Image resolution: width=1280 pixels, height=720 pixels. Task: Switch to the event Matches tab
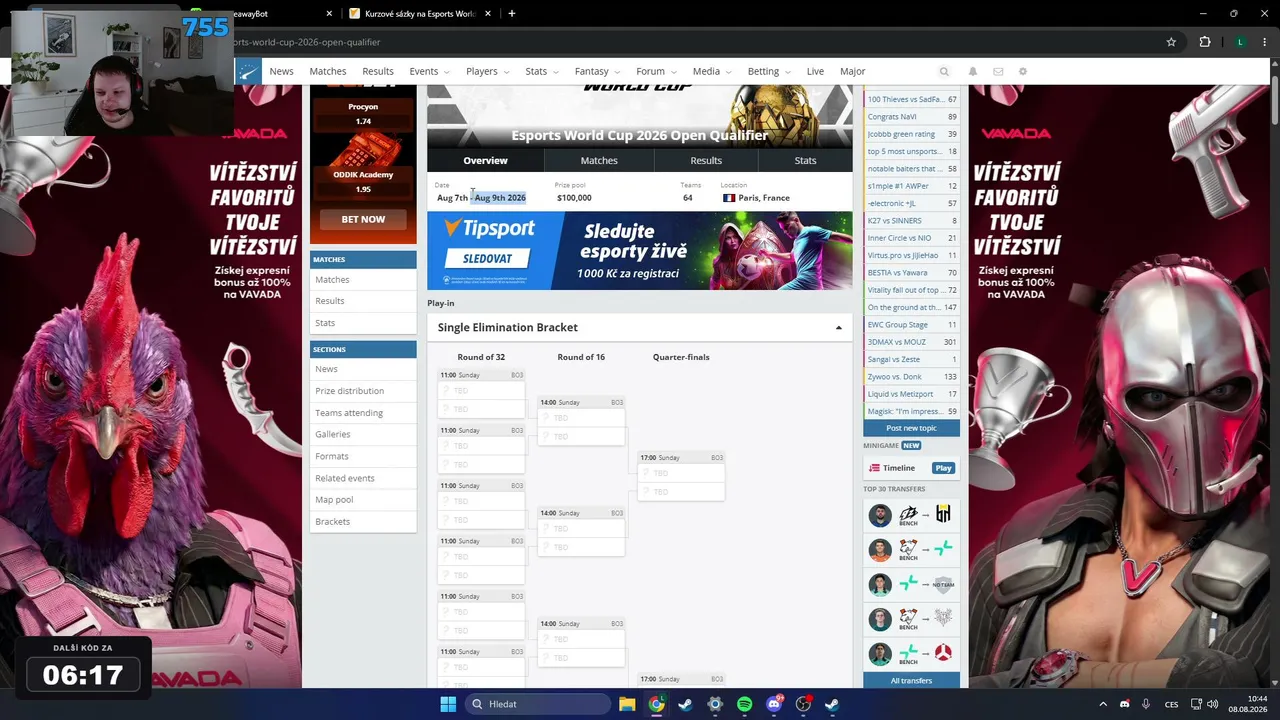pos(599,160)
